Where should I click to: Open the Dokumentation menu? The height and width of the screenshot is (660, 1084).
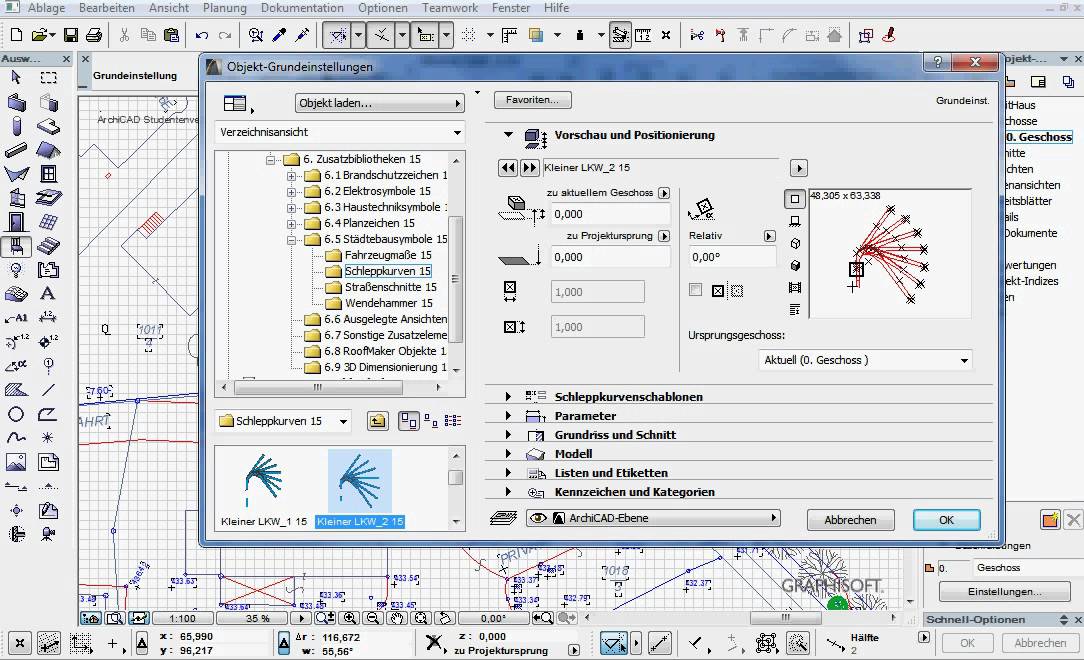coord(302,8)
